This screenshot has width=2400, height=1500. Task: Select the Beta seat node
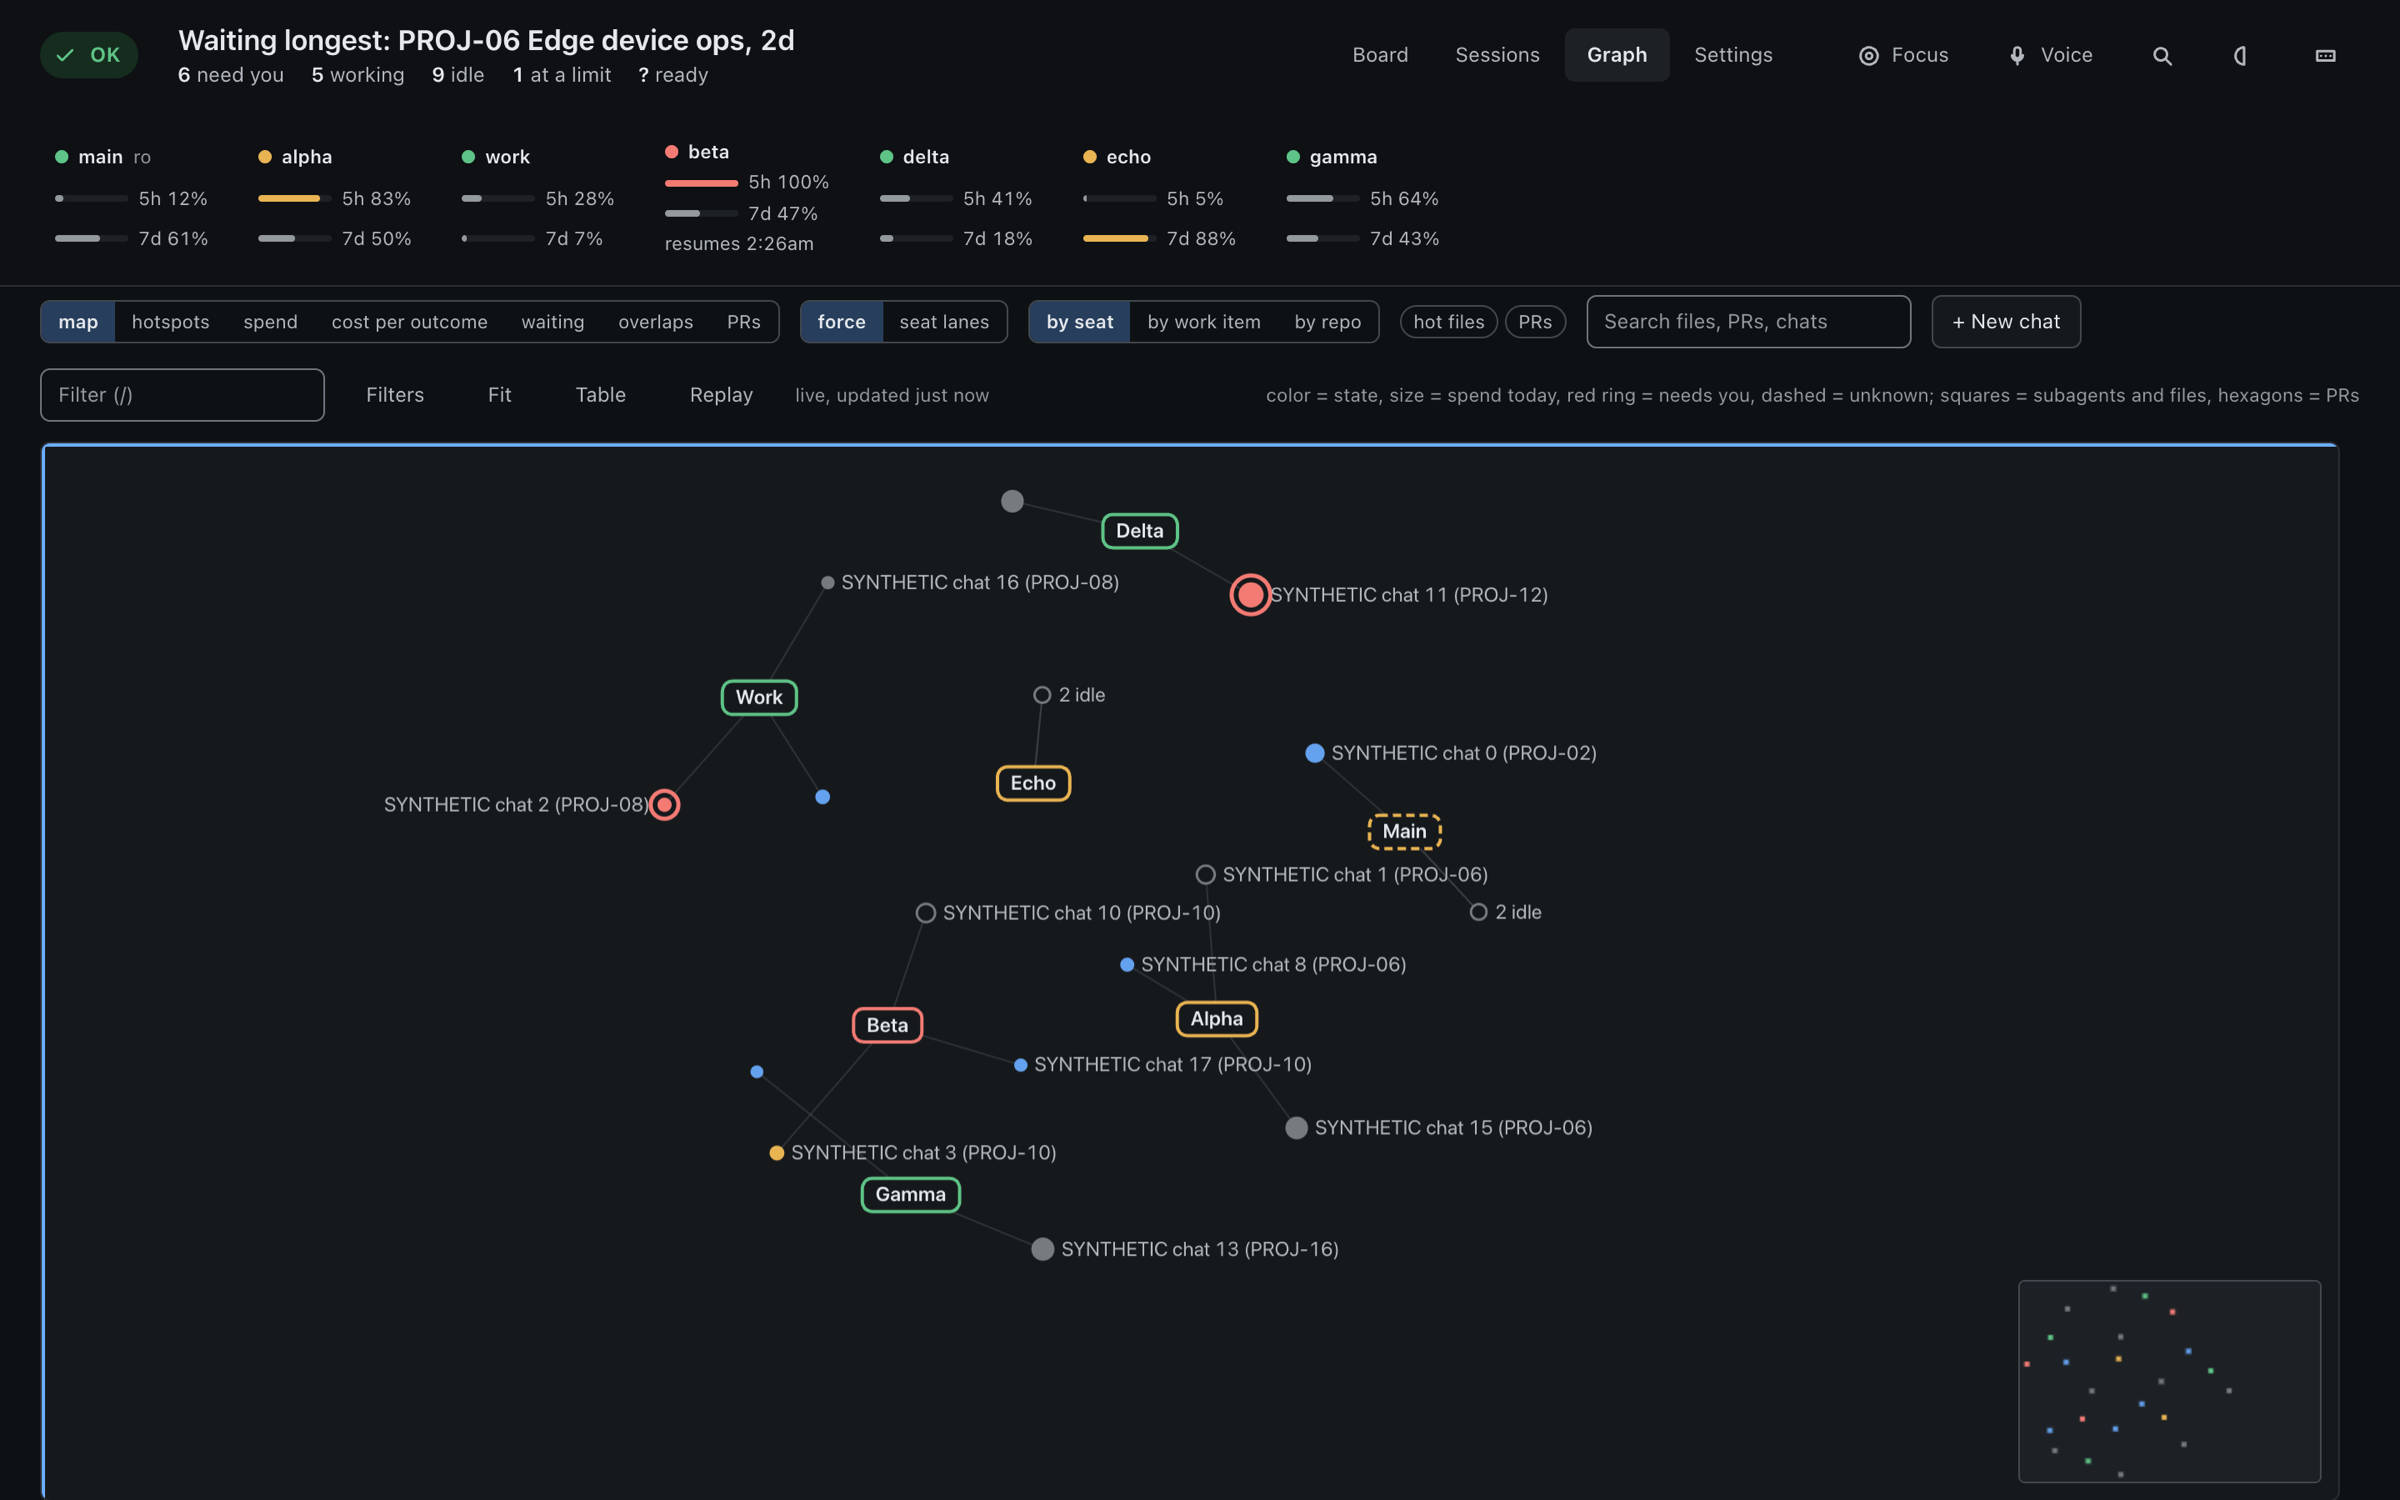(x=887, y=1025)
